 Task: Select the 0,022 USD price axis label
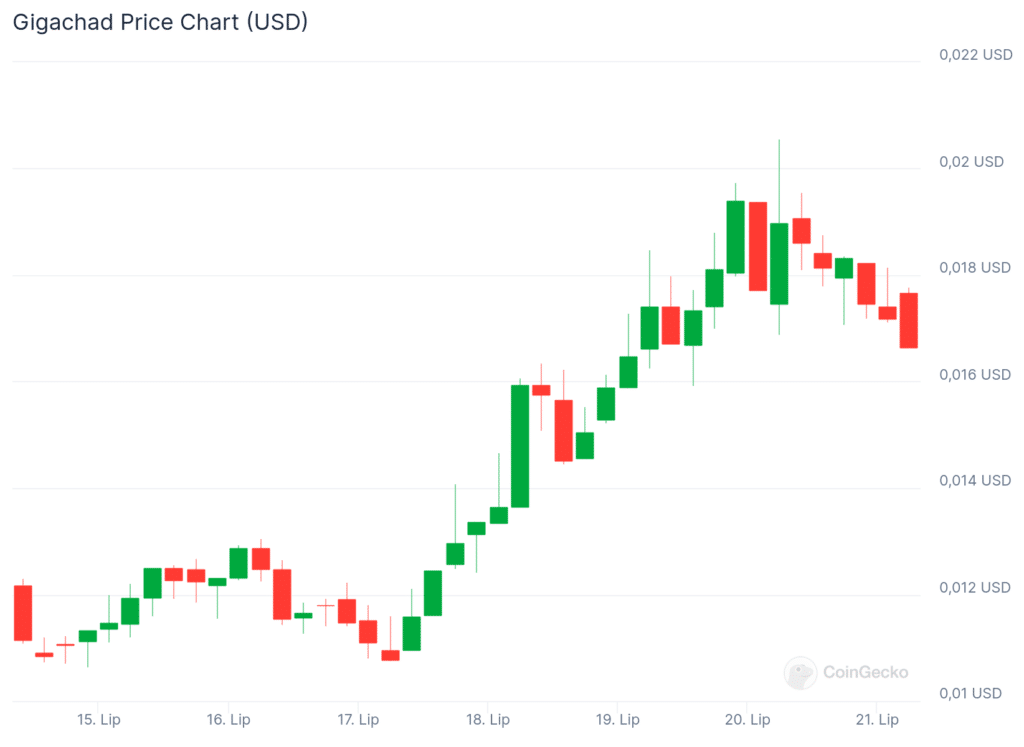[975, 55]
